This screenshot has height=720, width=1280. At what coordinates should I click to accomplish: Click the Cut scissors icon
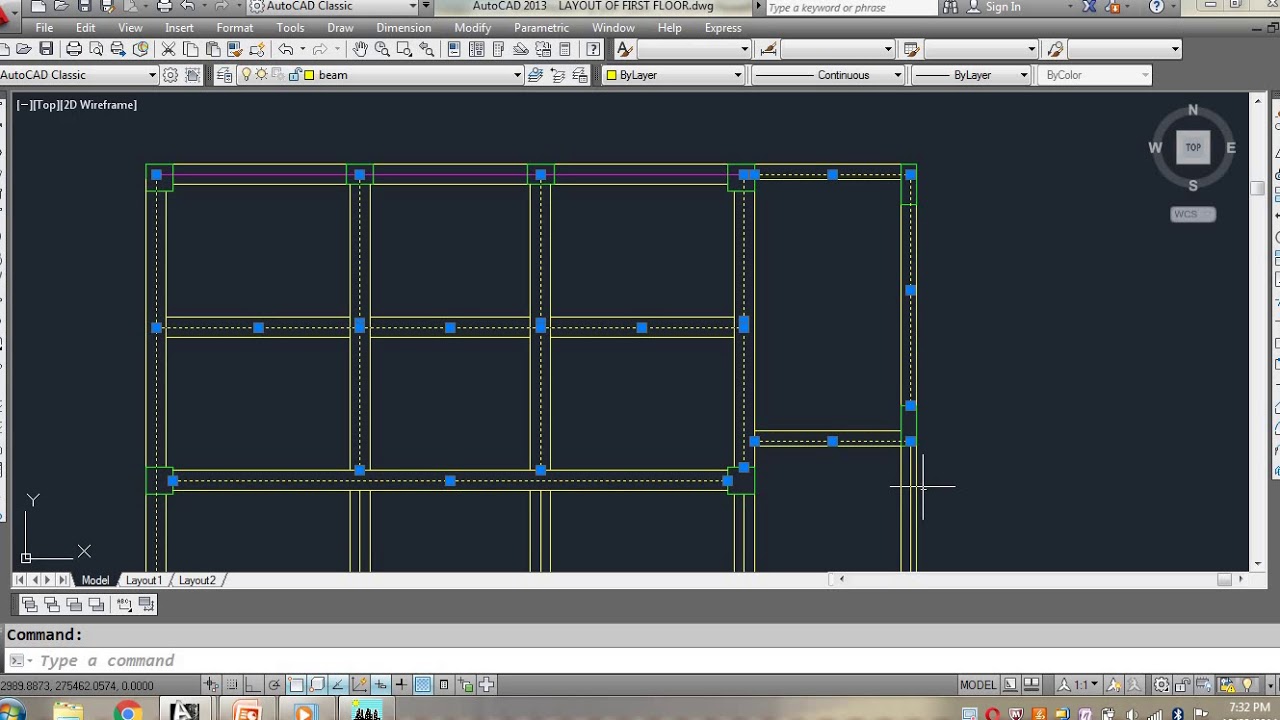click(168, 48)
